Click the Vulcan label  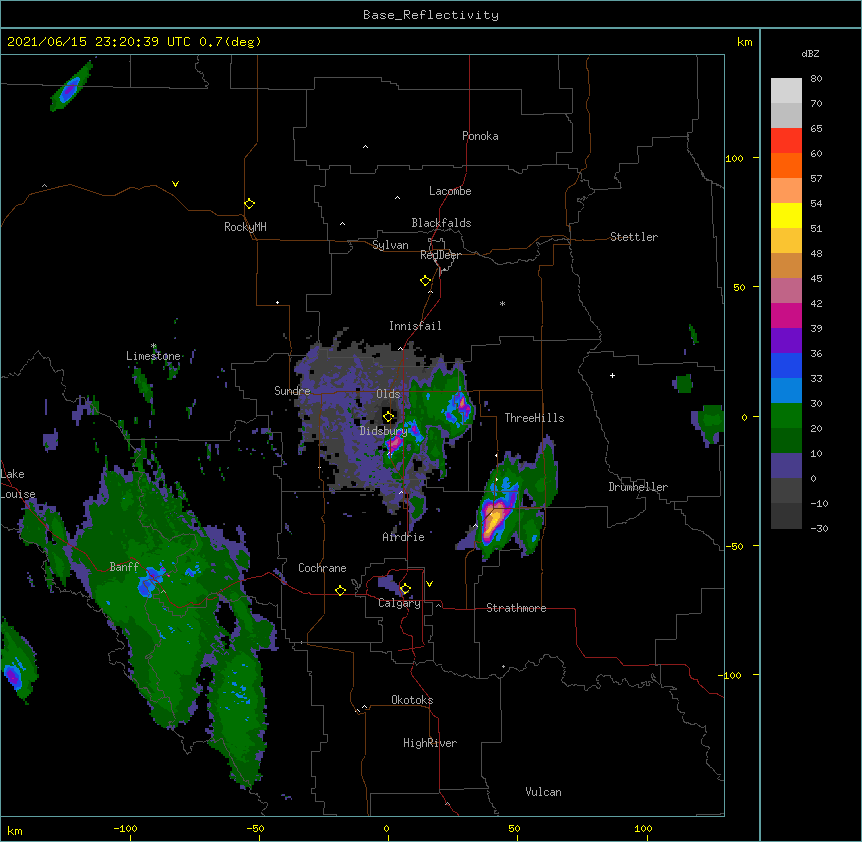[543, 792]
